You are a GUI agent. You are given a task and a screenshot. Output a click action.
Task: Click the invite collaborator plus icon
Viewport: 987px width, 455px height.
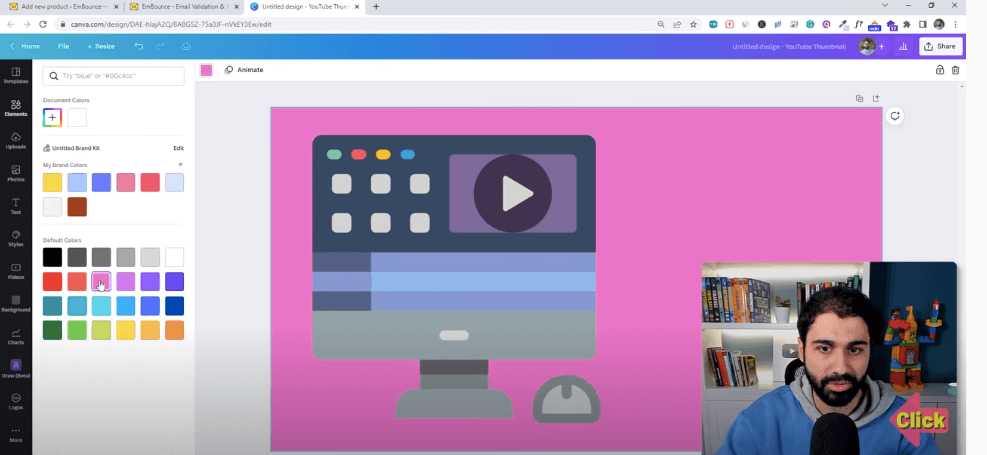click(881, 47)
